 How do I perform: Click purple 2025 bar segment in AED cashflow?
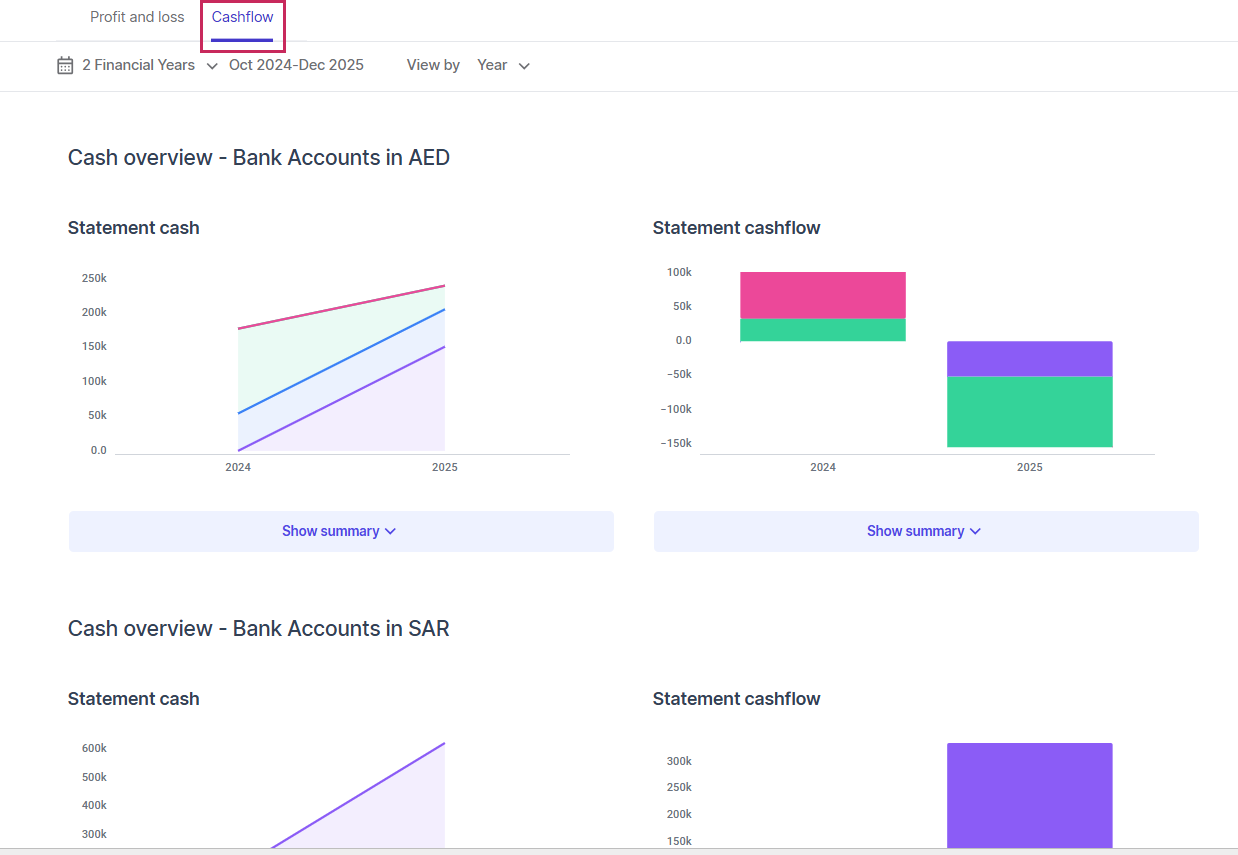tap(1029, 358)
